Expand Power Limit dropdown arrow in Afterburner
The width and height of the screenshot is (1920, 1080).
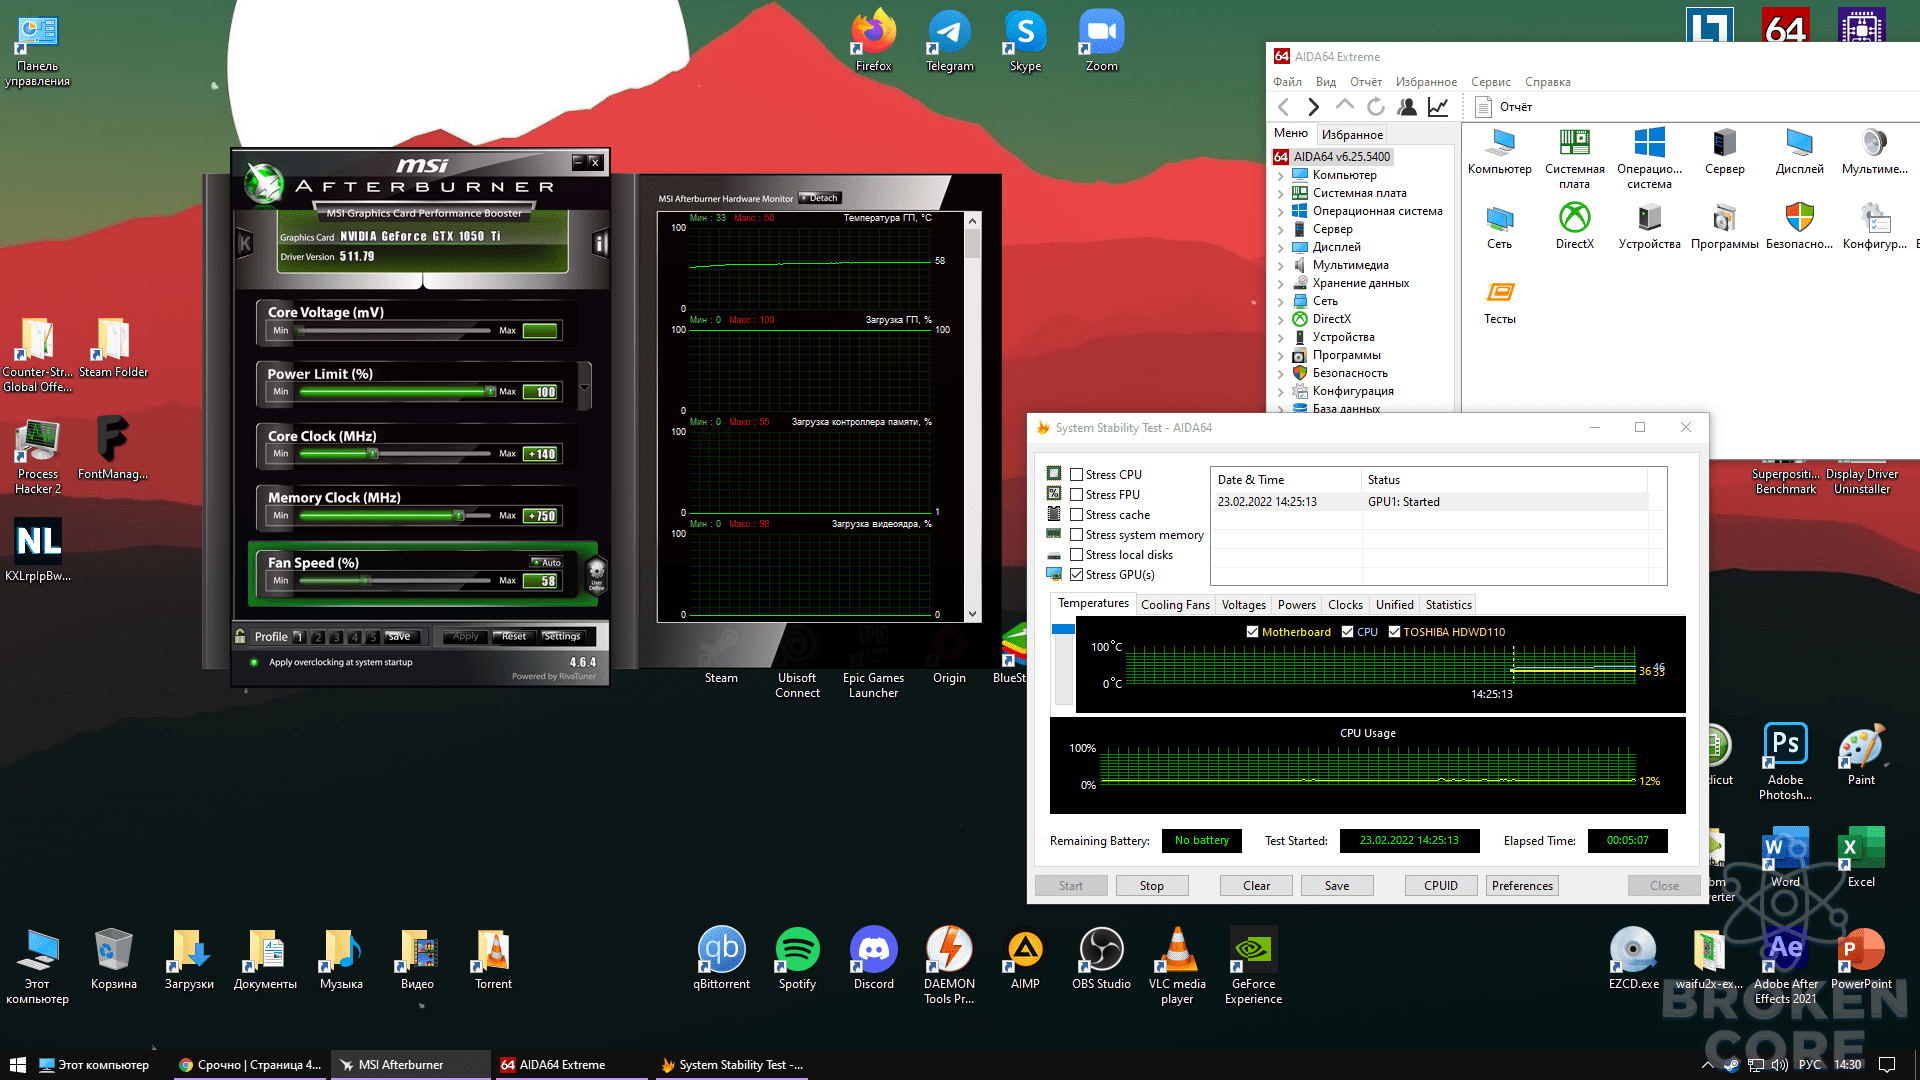coord(584,388)
